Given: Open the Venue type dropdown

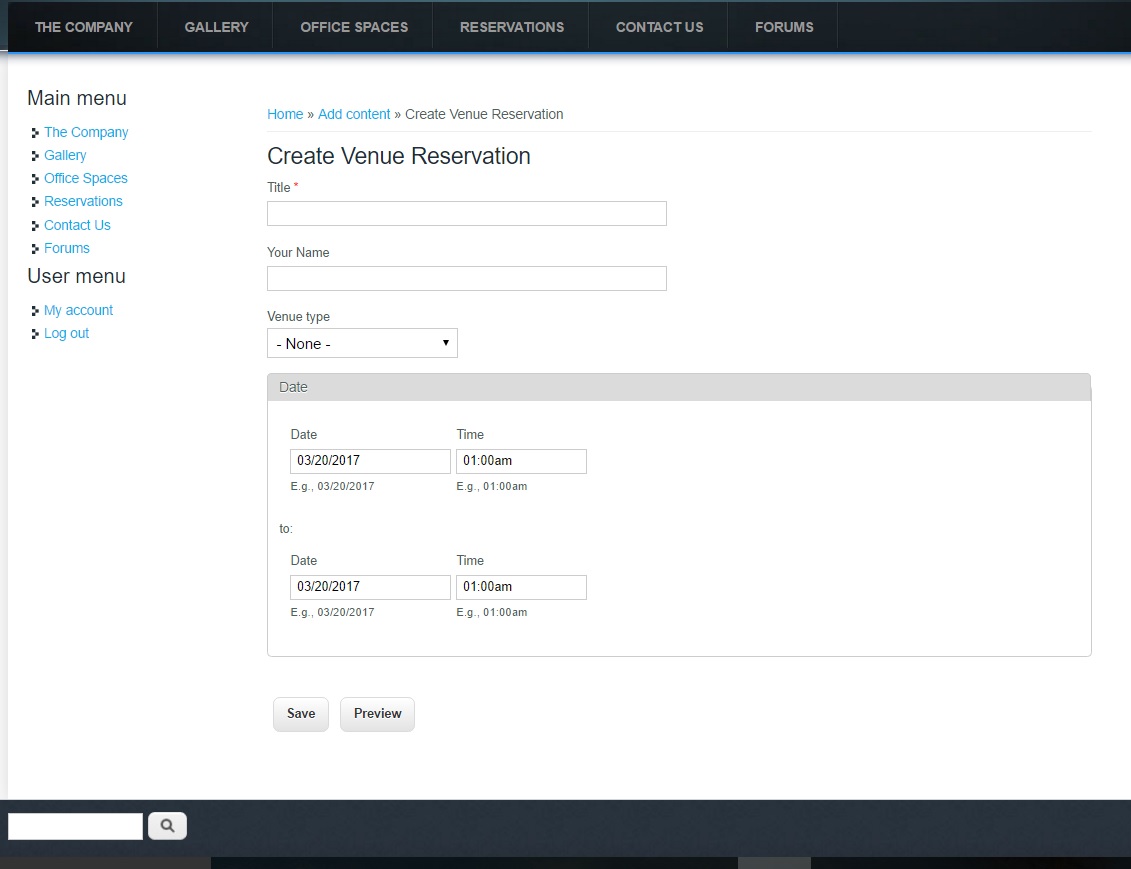Looking at the screenshot, I should (x=362, y=343).
